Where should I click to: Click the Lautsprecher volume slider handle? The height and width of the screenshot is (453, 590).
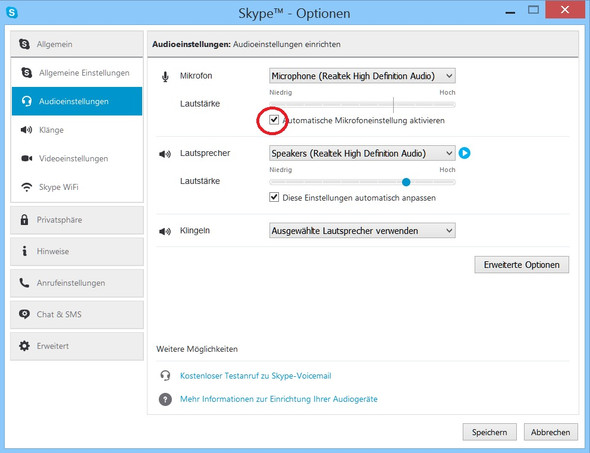pos(406,182)
